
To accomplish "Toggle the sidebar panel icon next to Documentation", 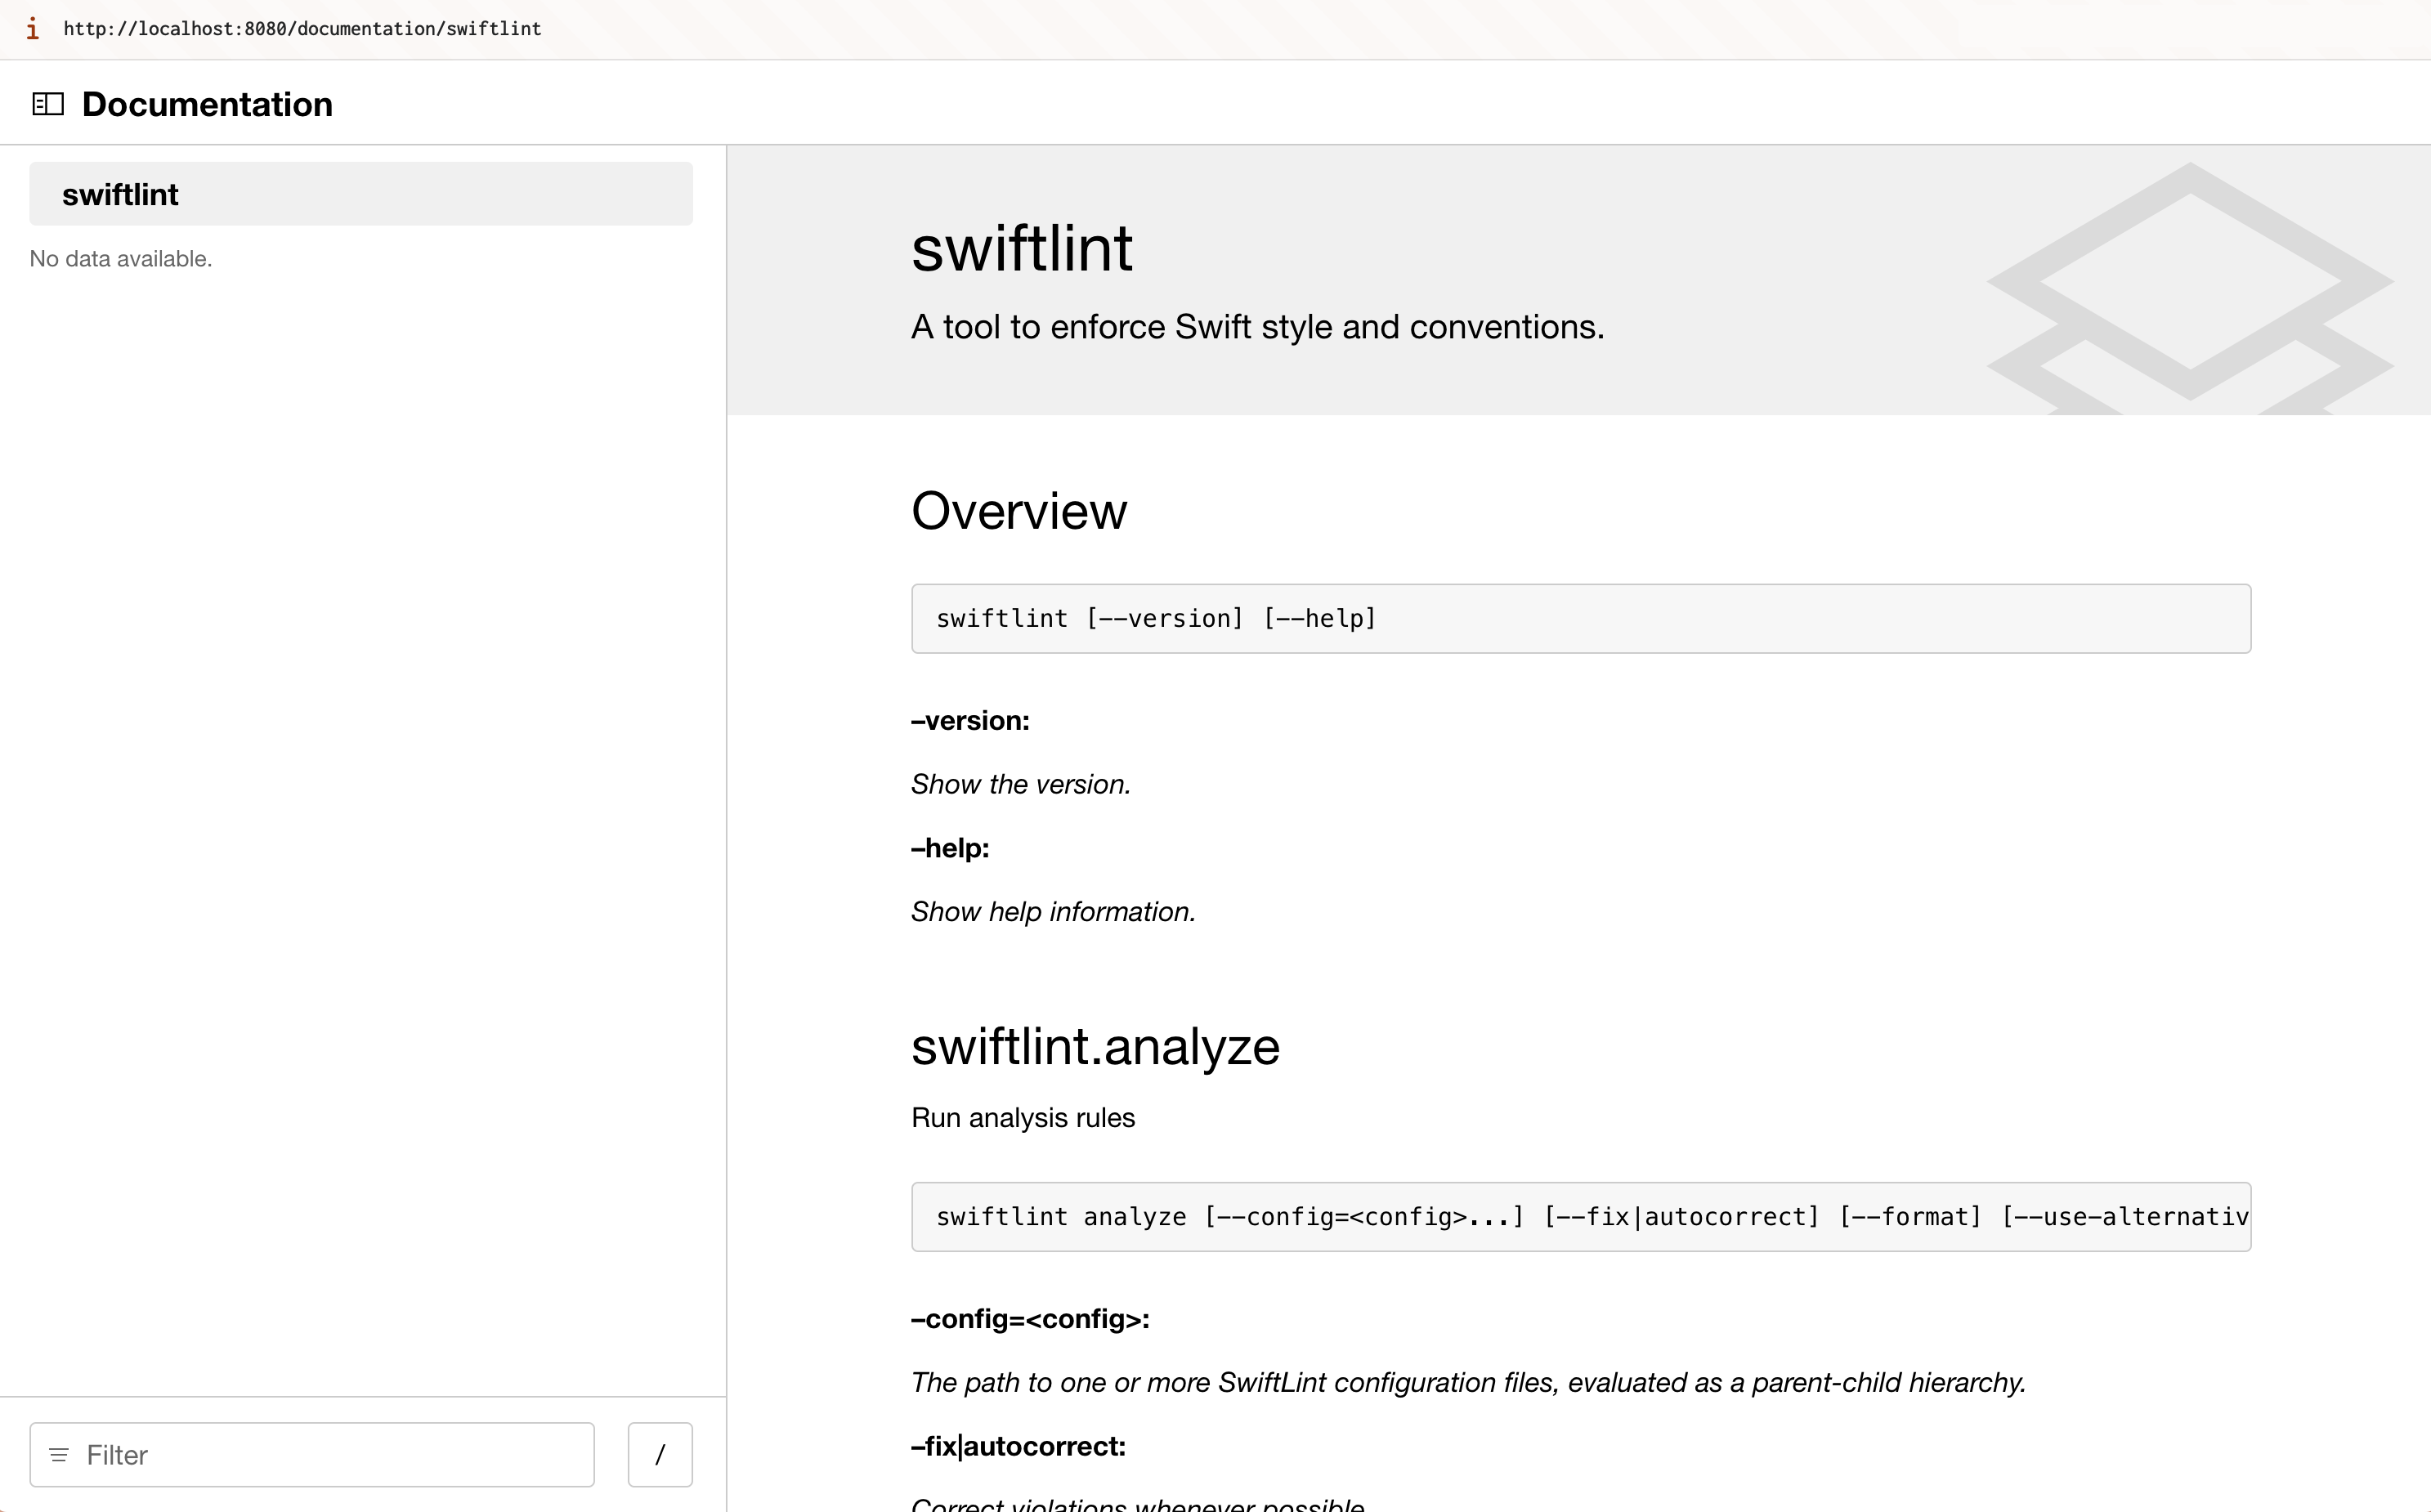I will (48, 103).
